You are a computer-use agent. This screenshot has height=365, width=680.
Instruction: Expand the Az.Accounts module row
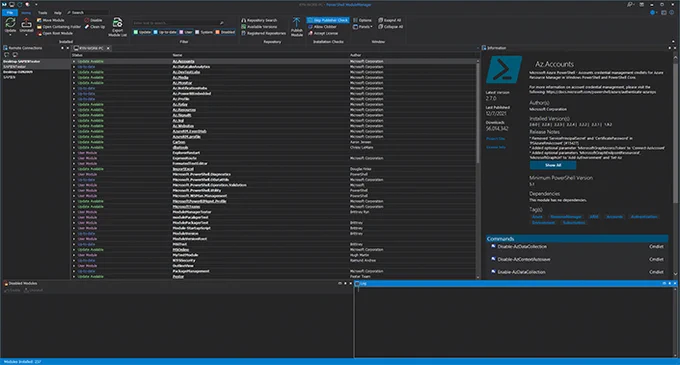pyautogui.click(x=74, y=62)
